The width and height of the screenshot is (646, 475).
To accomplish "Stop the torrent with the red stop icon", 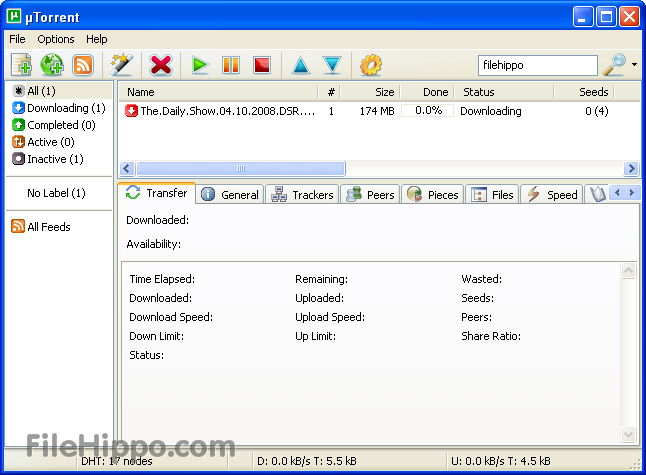I will [x=262, y=65].
